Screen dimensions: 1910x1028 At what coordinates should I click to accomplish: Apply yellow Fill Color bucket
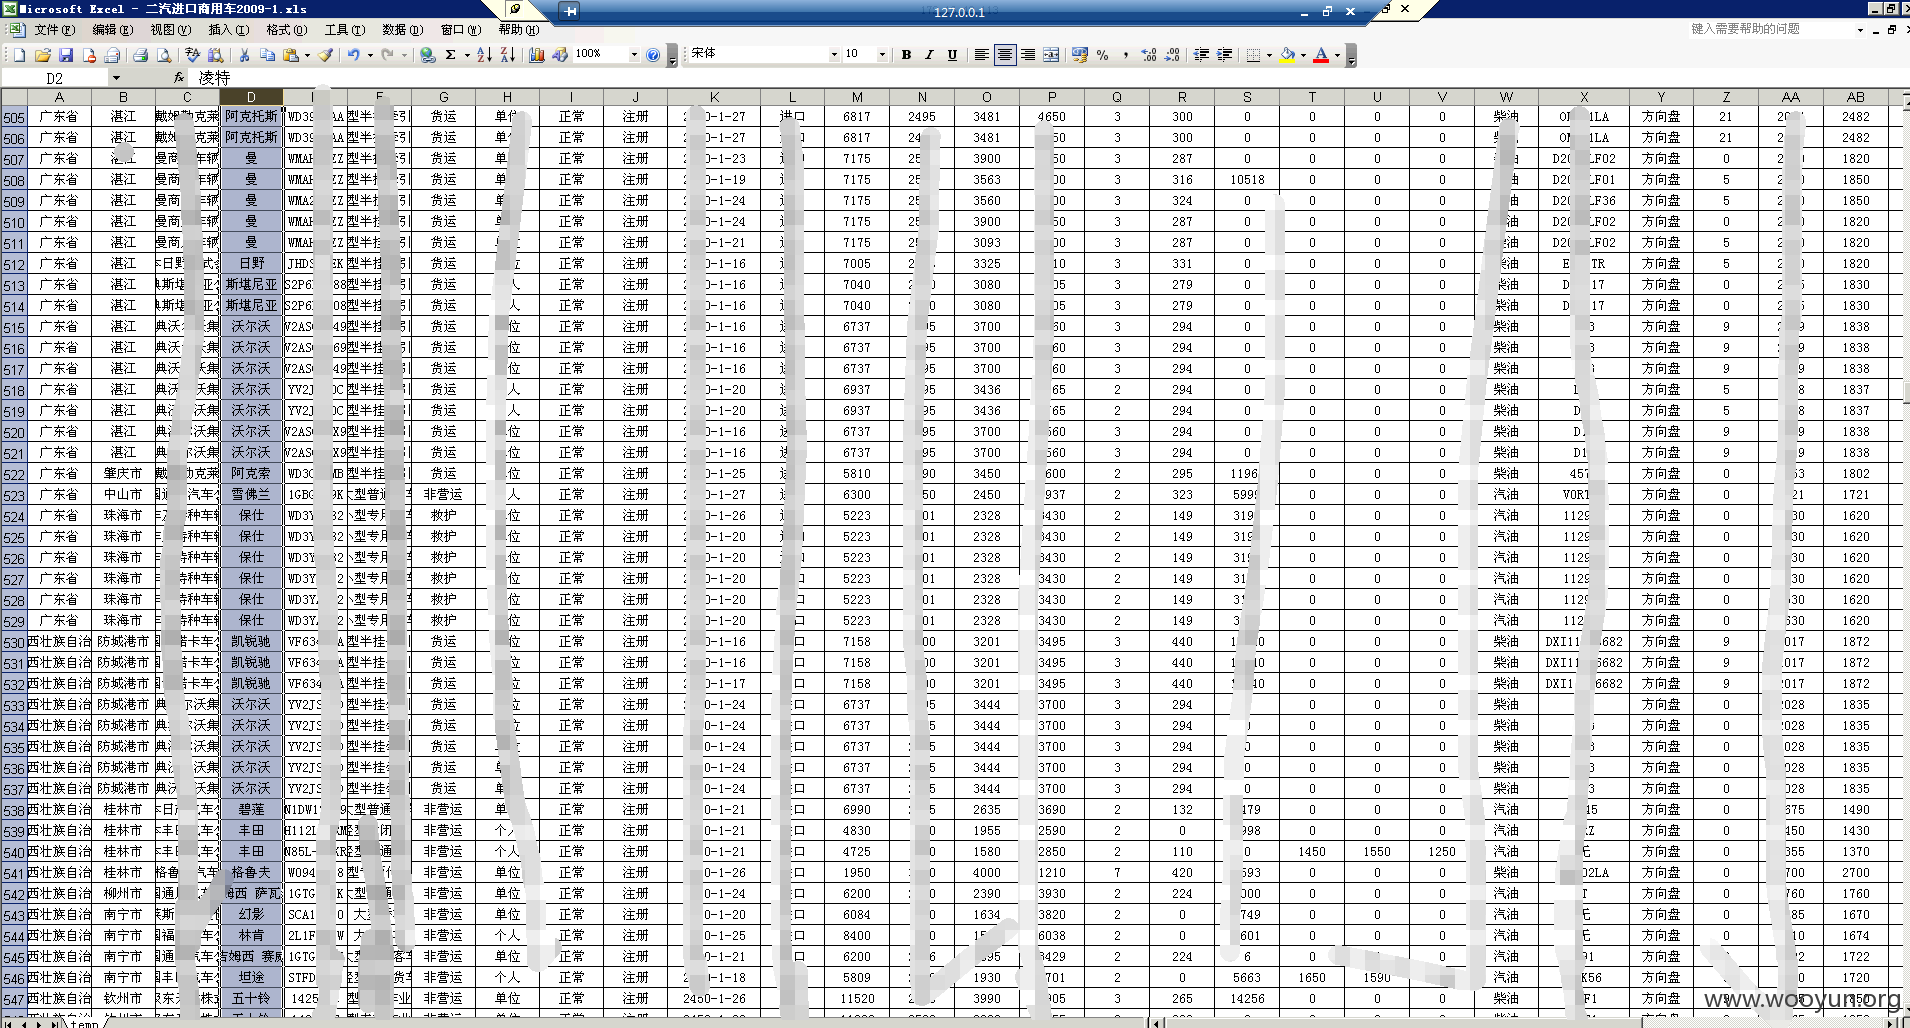(x=1287, y=55)
